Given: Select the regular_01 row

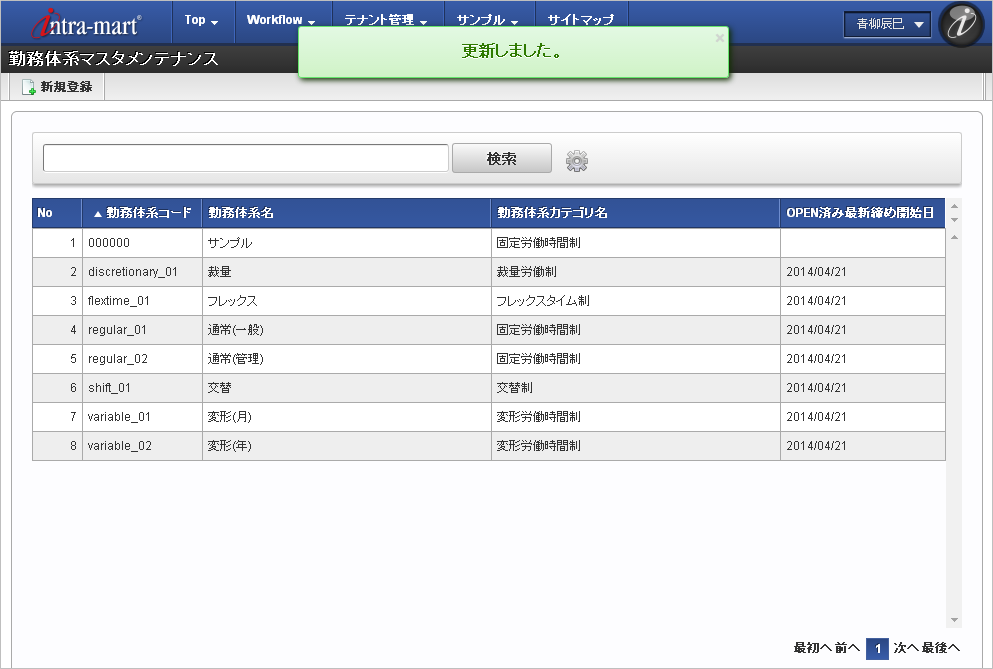Looking at the screenshot, I should 489,330.
